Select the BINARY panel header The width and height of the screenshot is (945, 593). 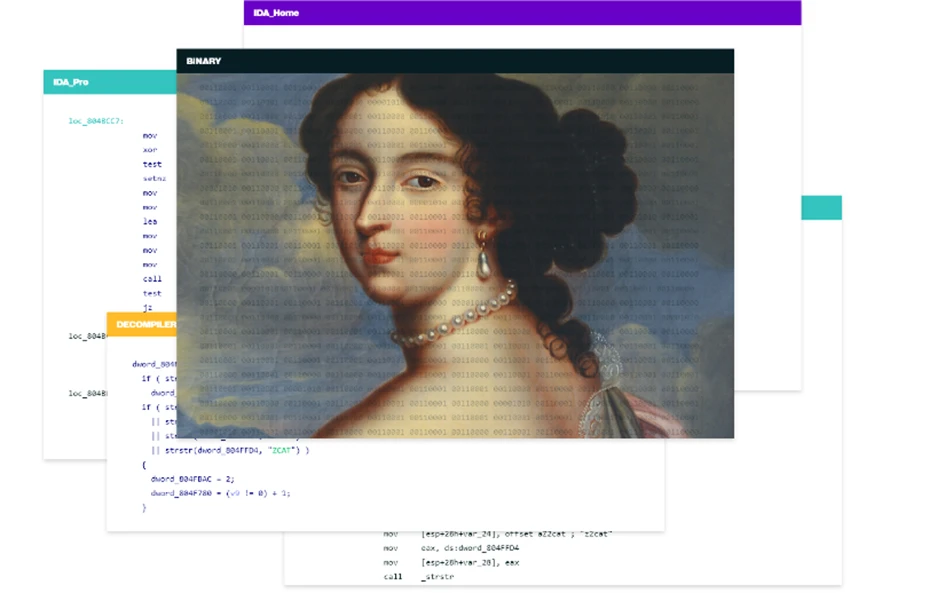pos(454,61)
